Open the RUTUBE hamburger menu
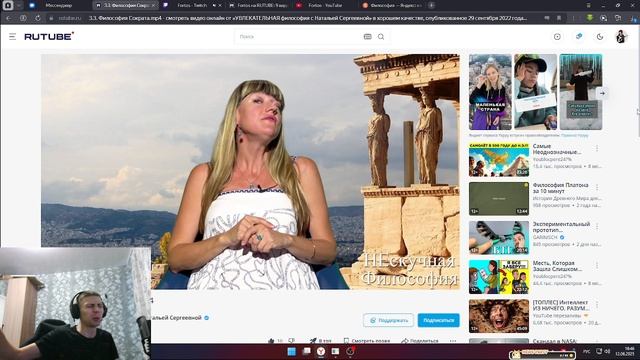 coord(13,37)
